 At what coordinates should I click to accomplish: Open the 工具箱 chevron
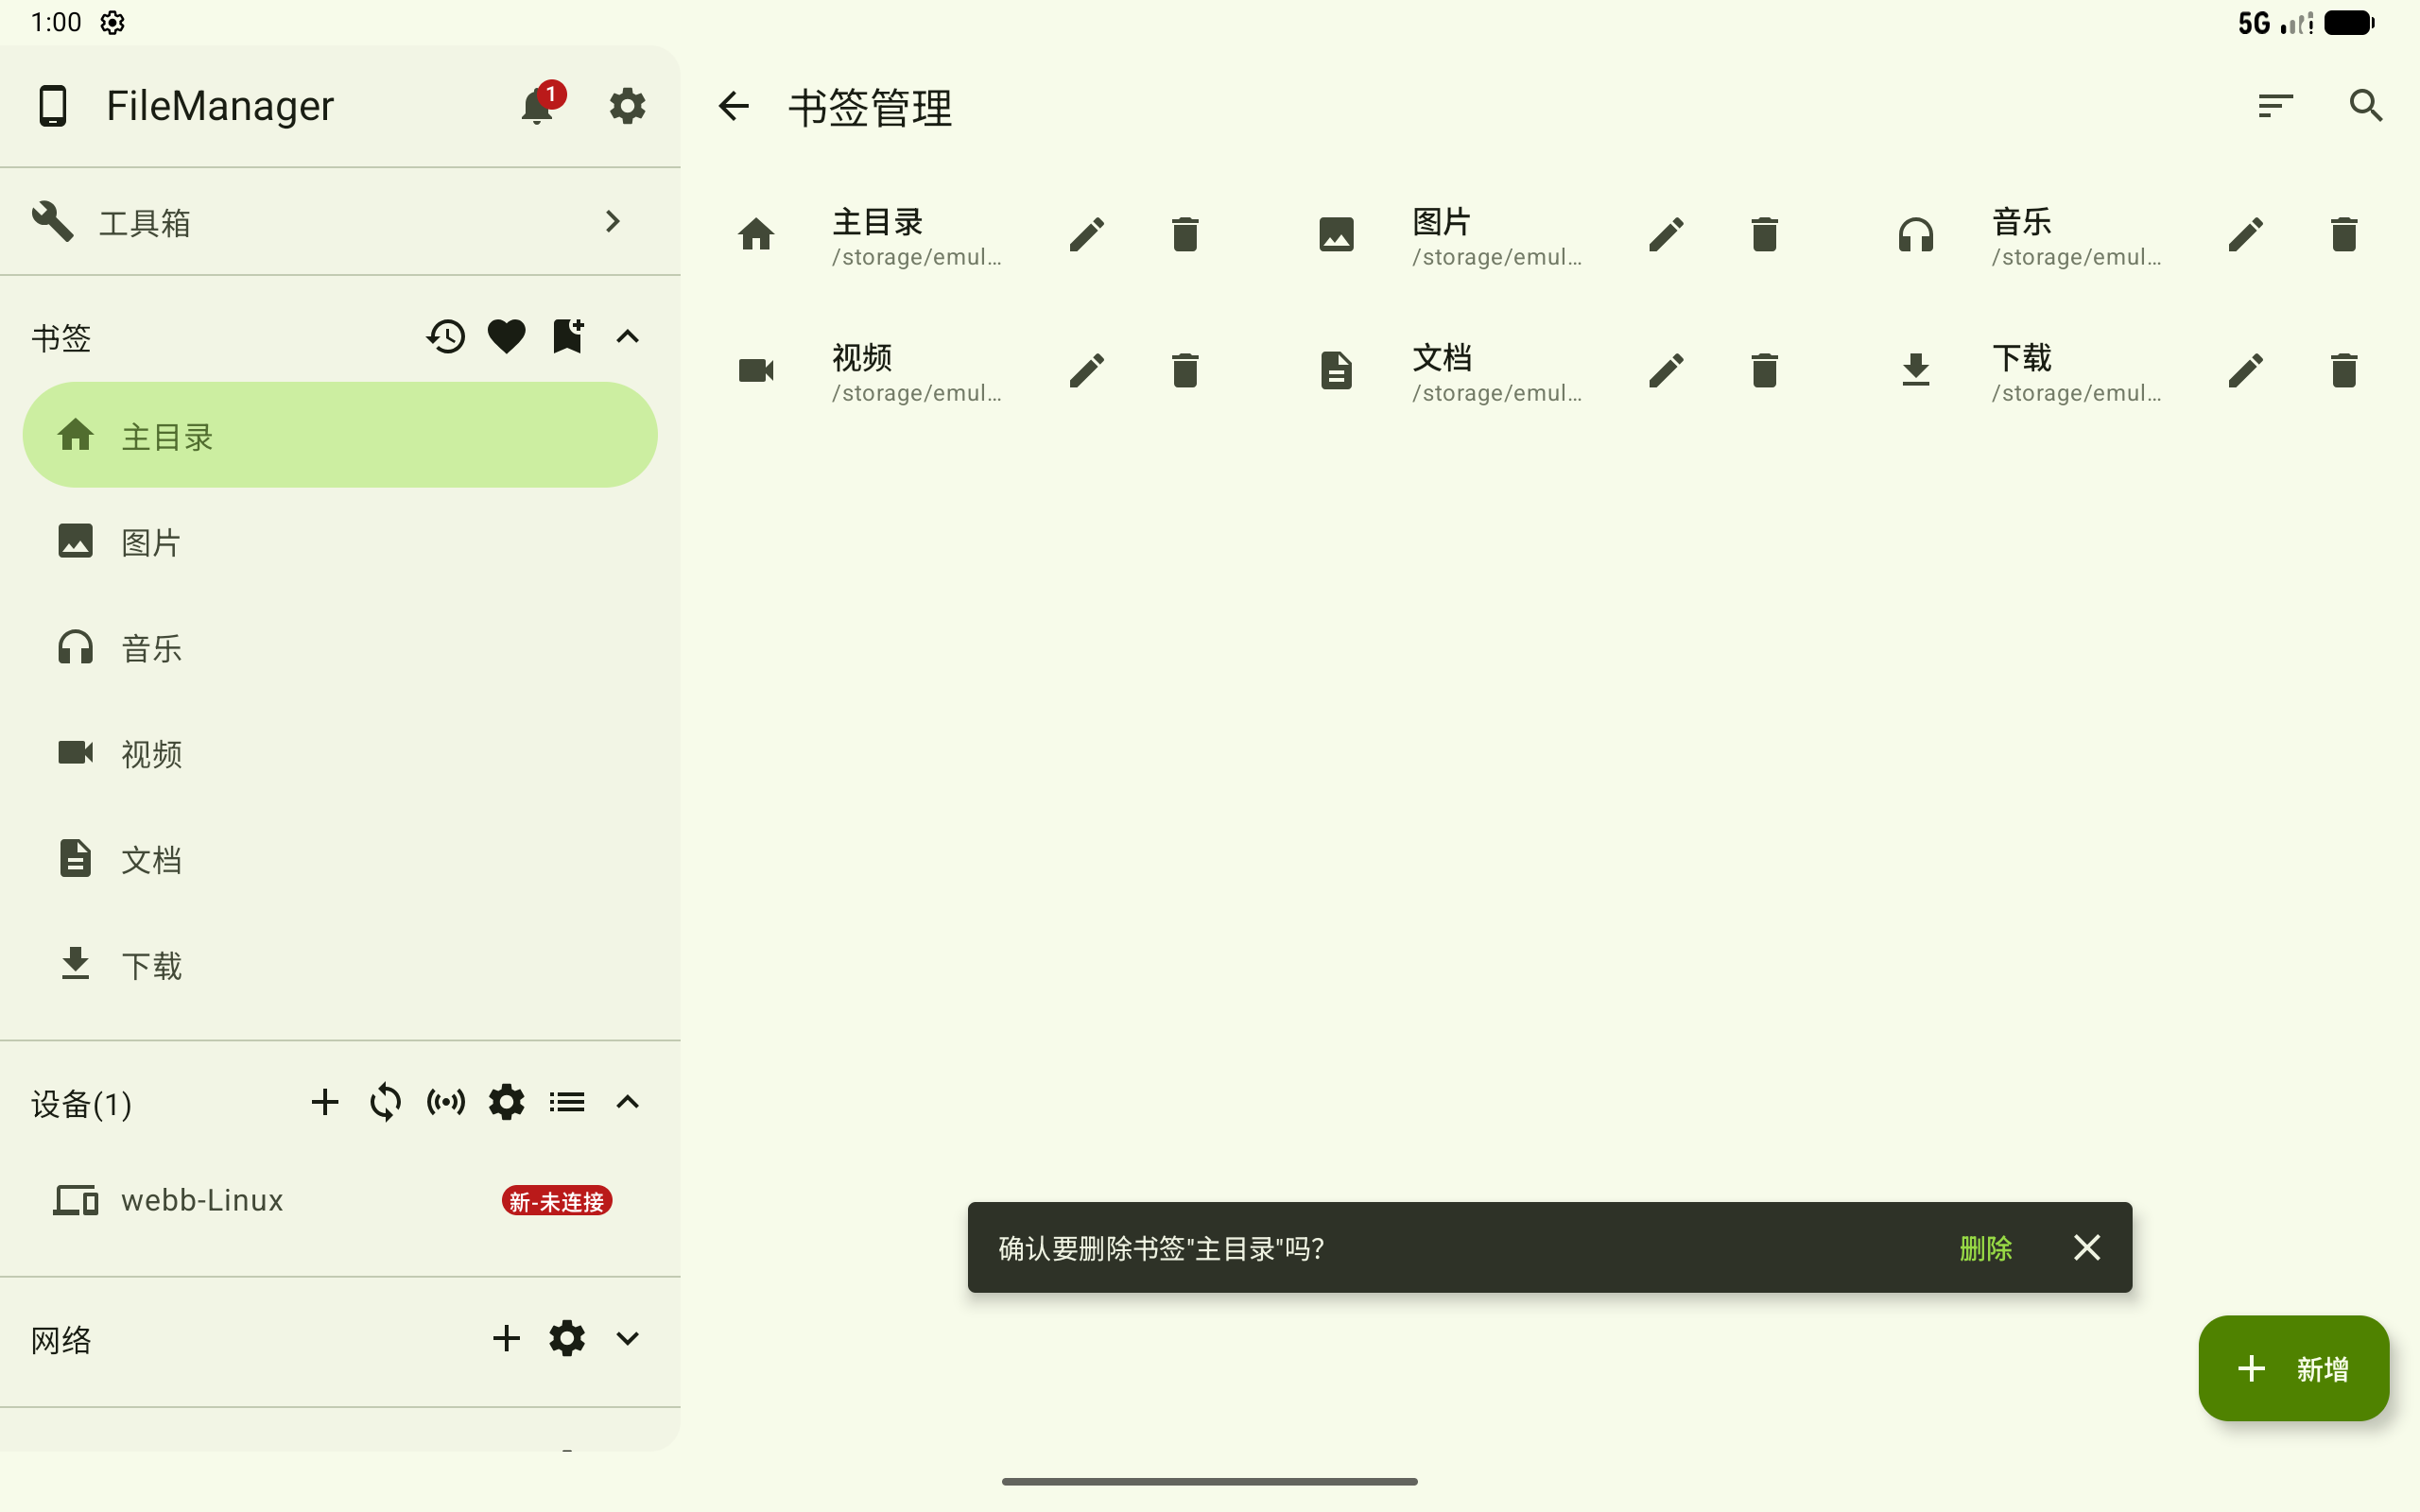pos(613,221)
